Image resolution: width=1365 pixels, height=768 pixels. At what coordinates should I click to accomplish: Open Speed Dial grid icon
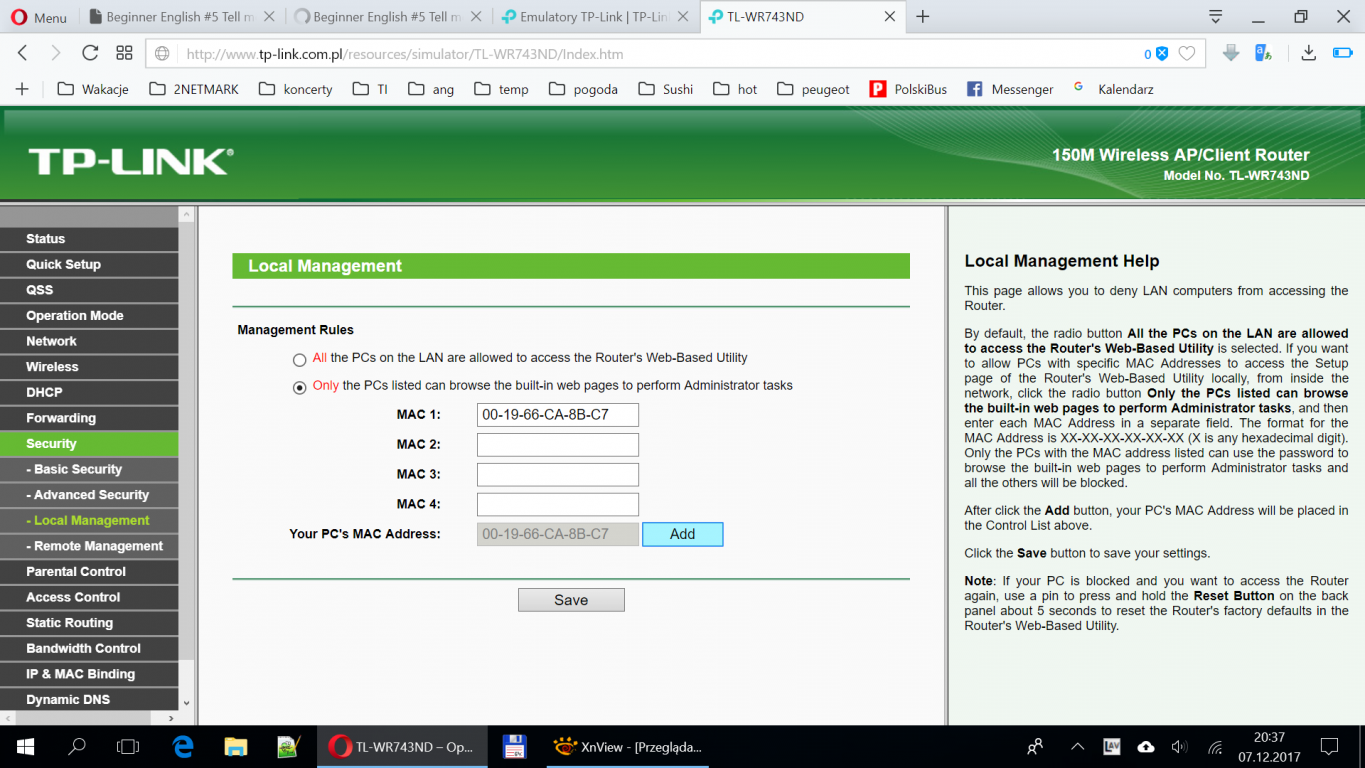click(124, 53)
